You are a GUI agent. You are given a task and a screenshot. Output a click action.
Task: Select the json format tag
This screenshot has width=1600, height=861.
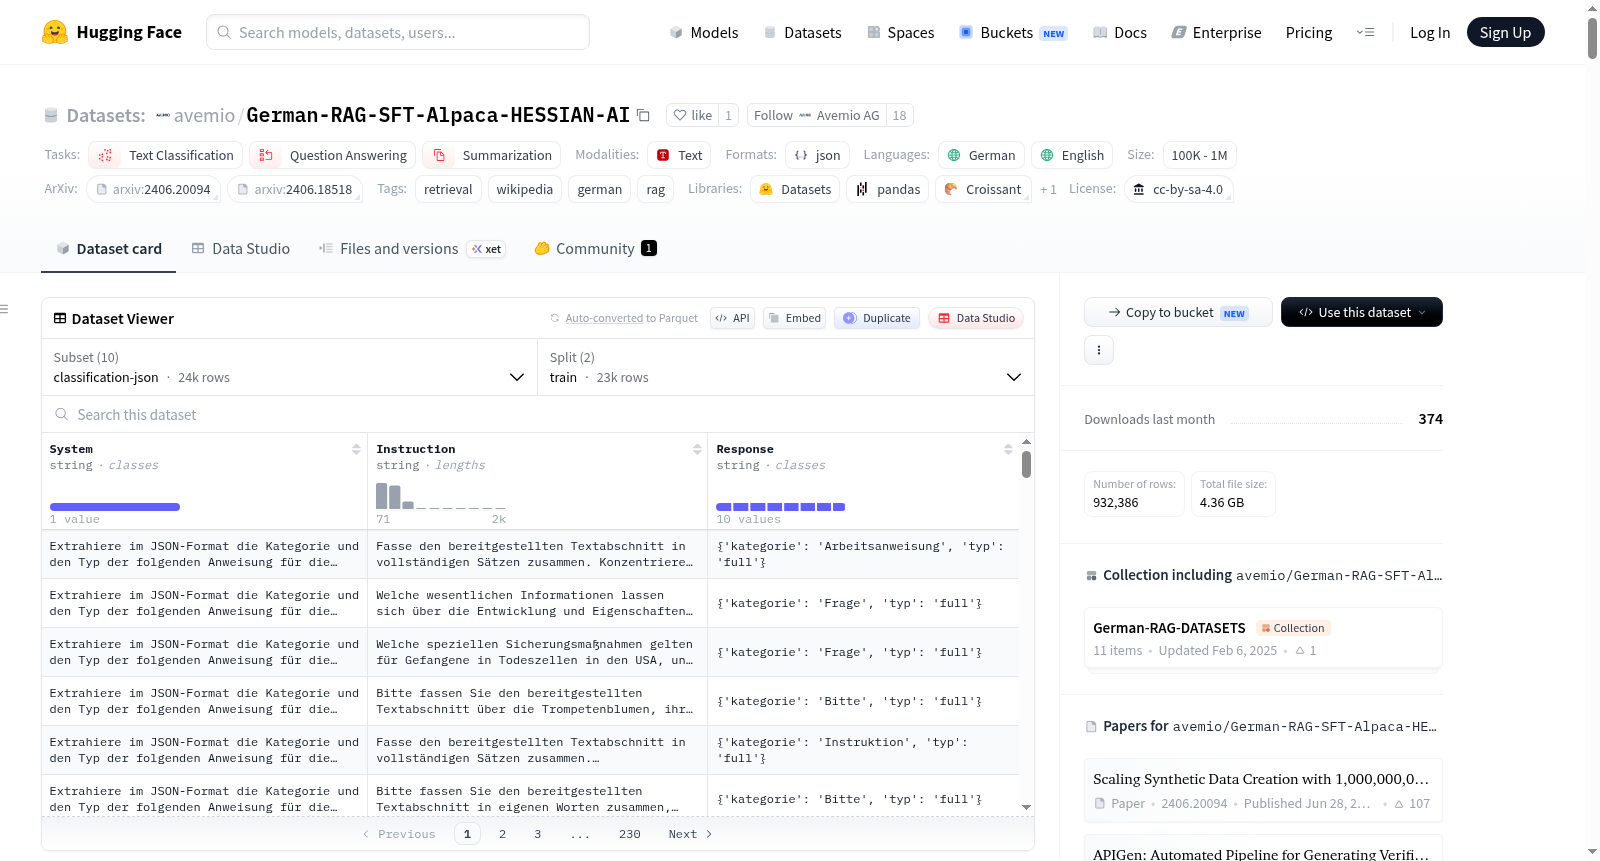(x=817, y=155)
